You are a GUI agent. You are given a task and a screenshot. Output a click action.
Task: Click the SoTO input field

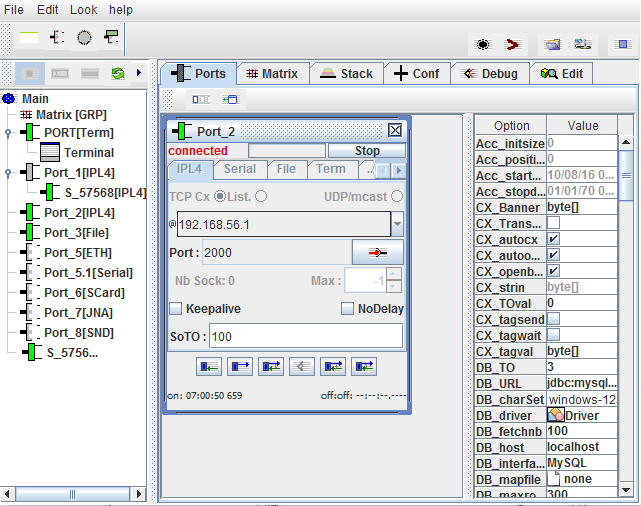pos(306,336)
